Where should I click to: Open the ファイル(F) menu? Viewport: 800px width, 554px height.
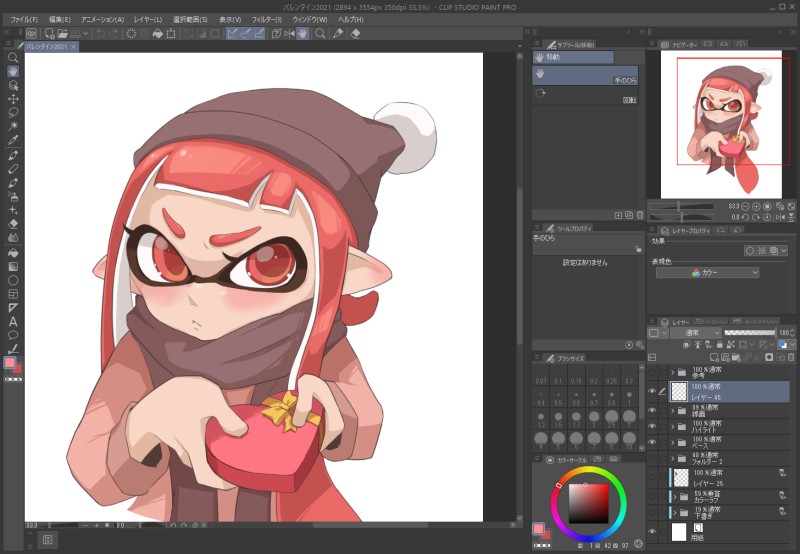tap(24, 19)
